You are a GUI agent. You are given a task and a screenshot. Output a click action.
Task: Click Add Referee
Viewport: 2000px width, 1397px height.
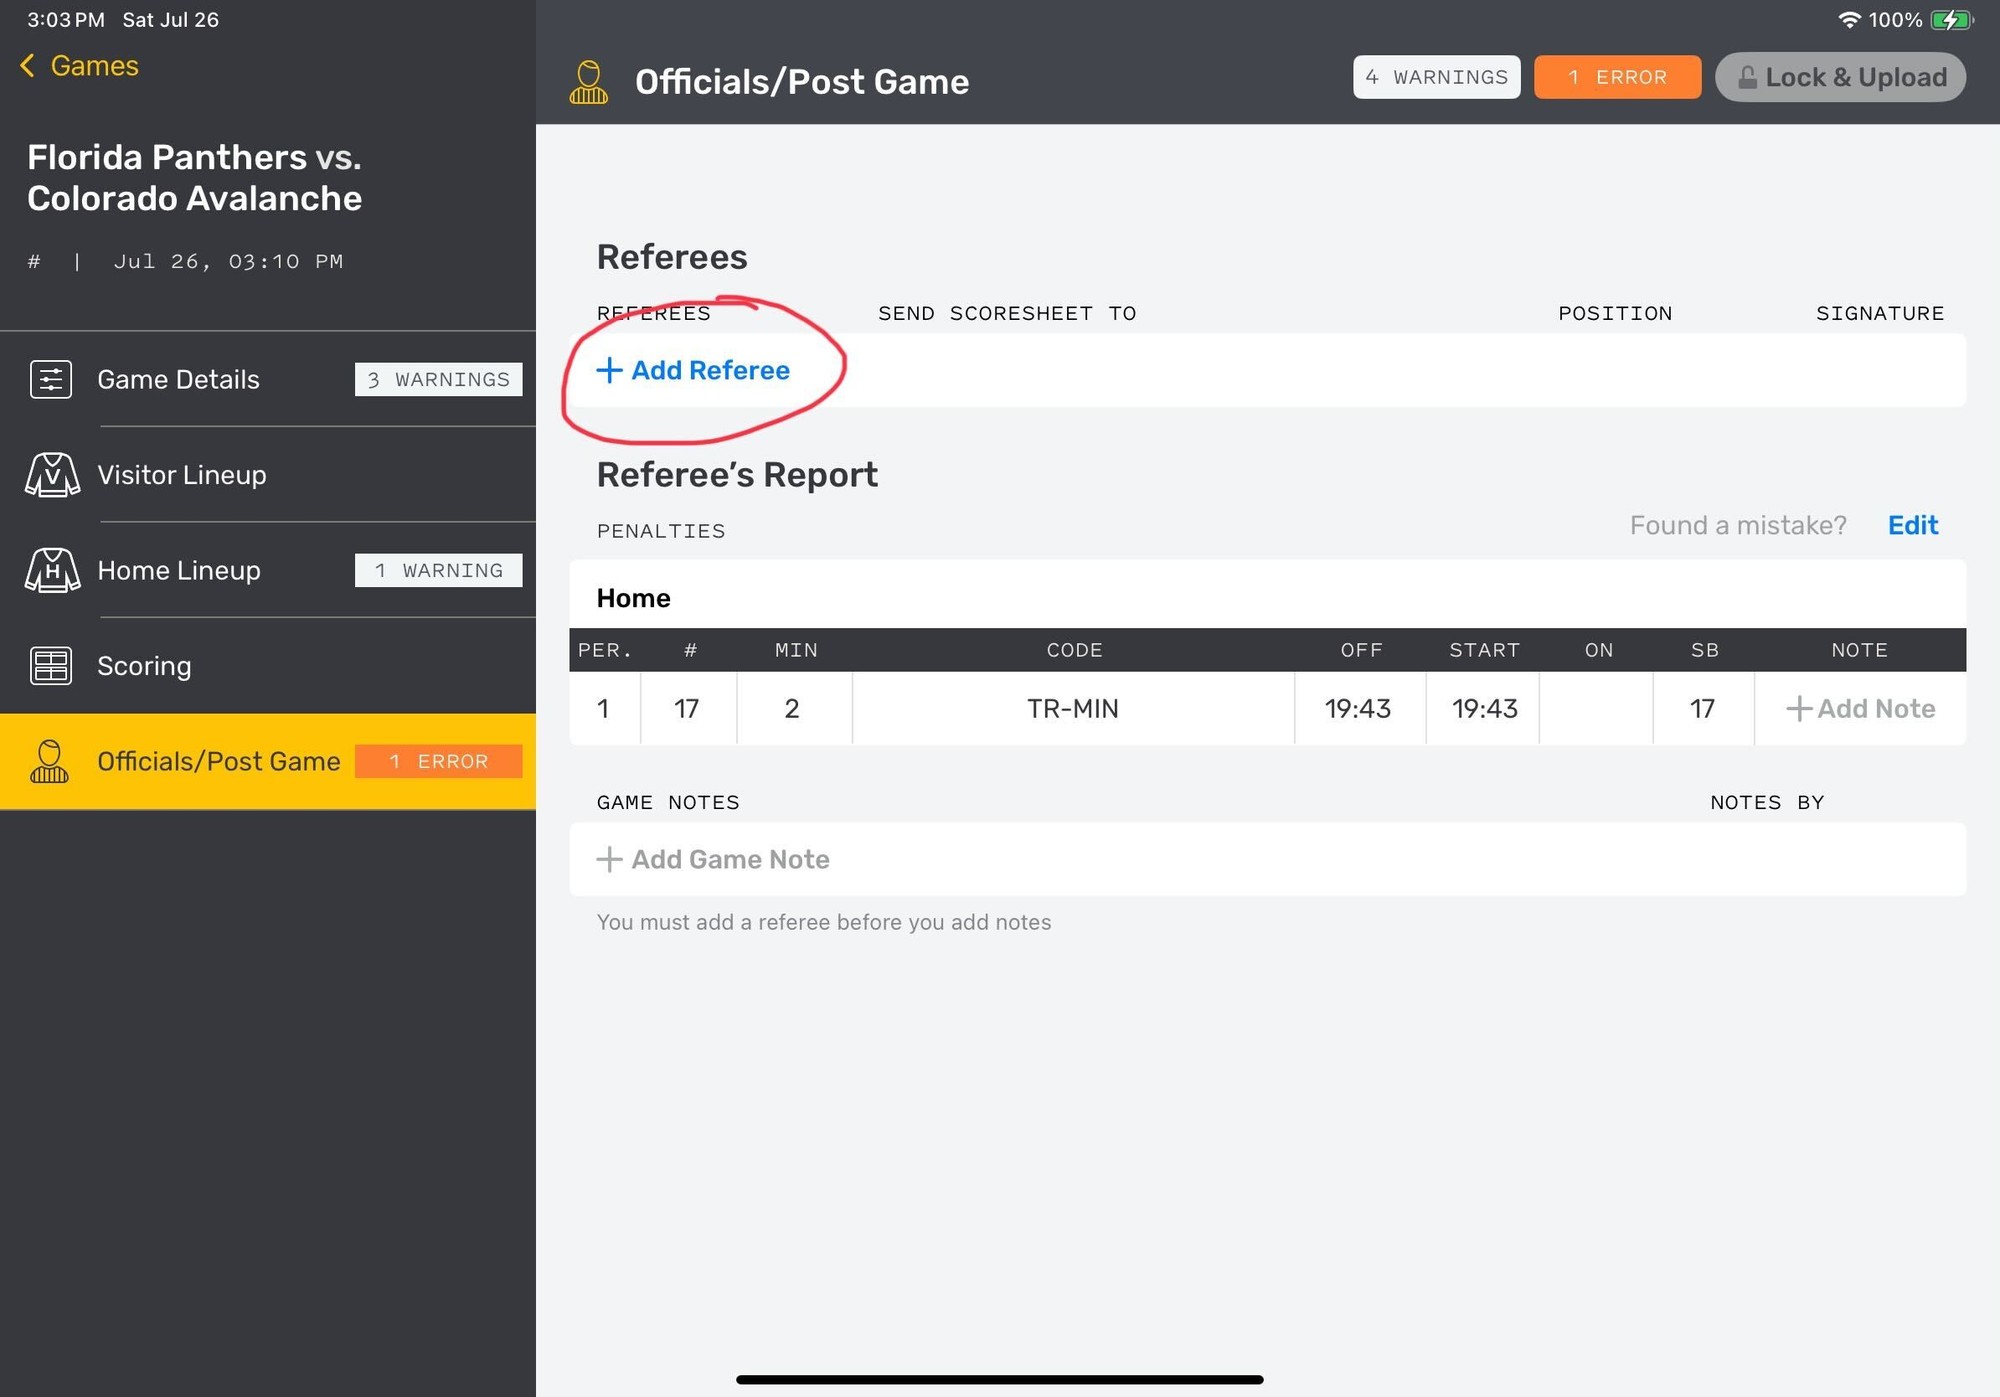point(694,371)
